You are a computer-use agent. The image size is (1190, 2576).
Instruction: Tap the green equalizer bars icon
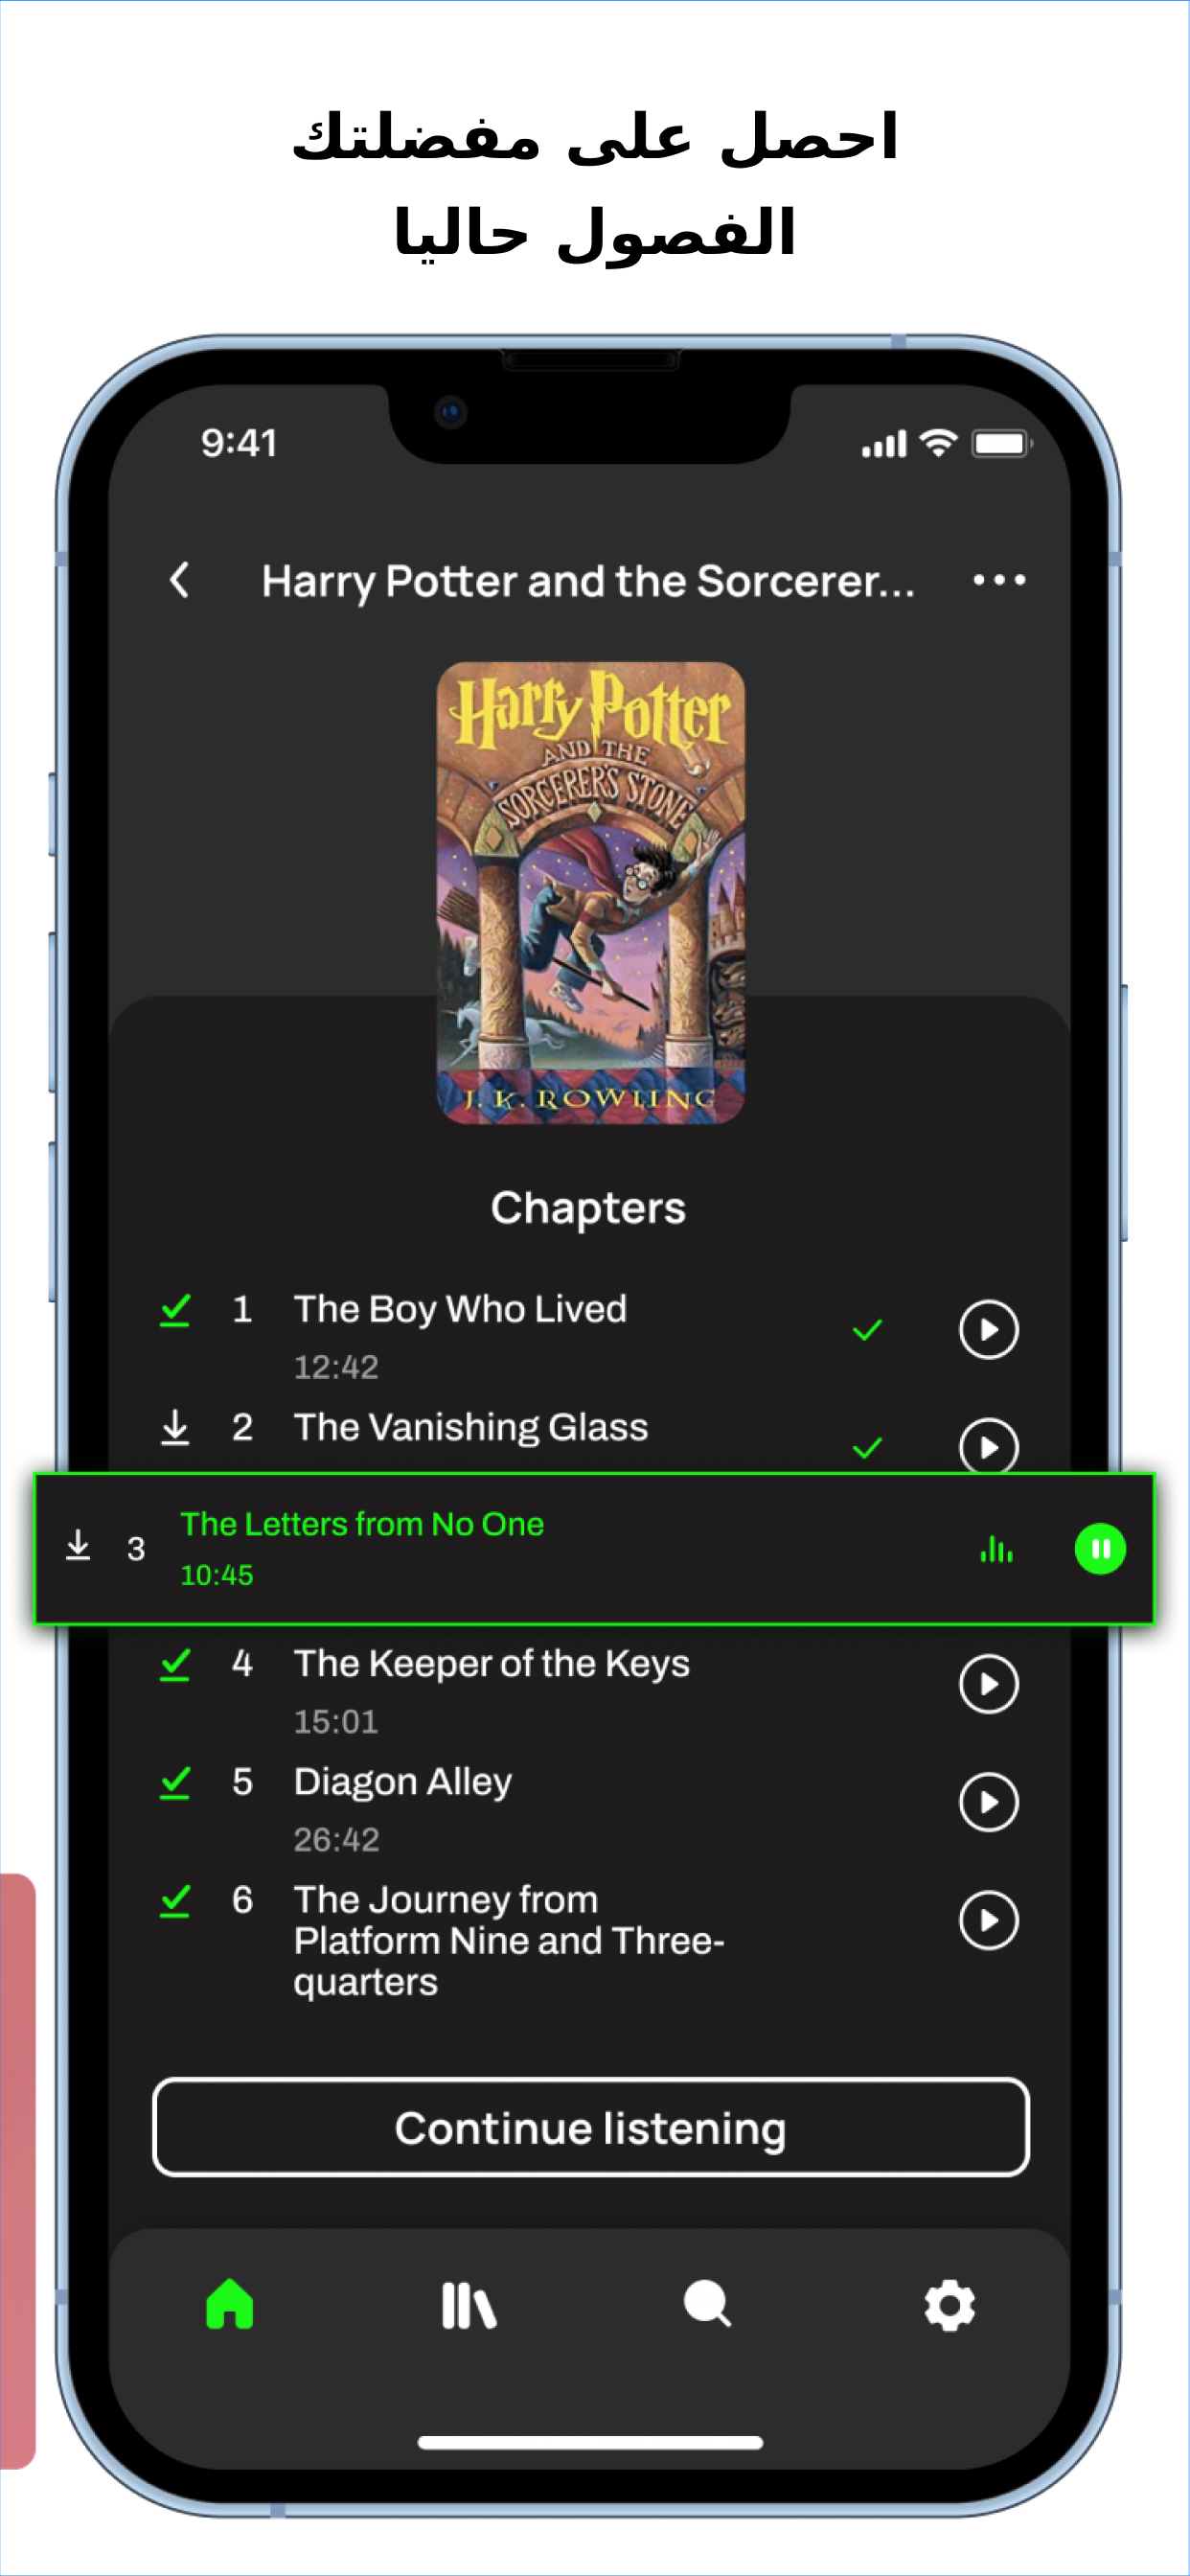pyautogui.click(x=996, y=1549)
